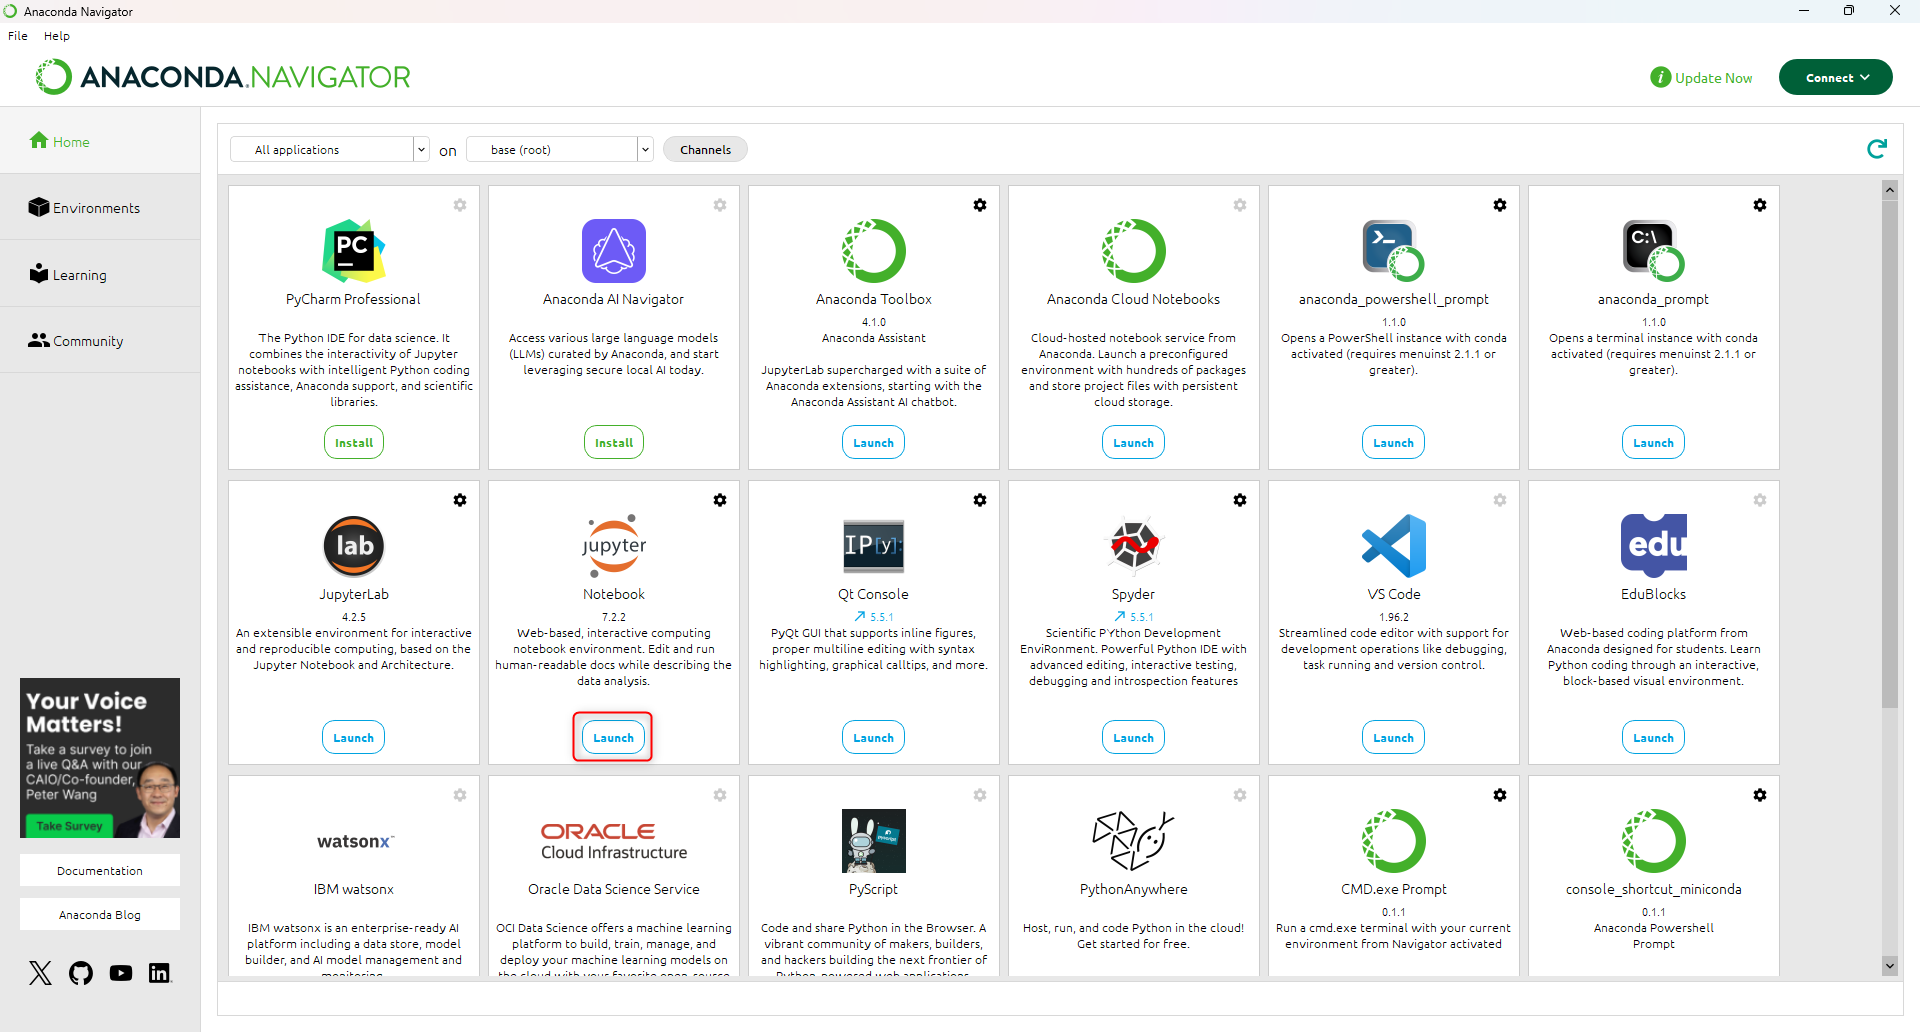Open the Connect dropdown button
Image resolution: width=1920 pixels, height=1032 pixels.
click(1836, 78)
